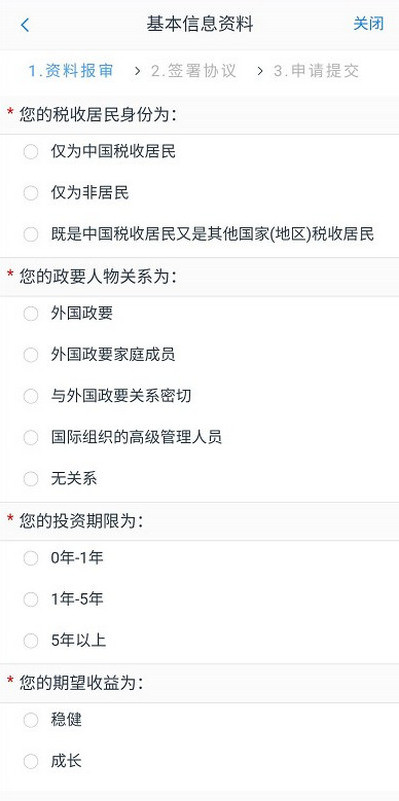This screenshot has height=801, width=399.
Task: Go to 3.申请提交 step
Action: point(316,71)
